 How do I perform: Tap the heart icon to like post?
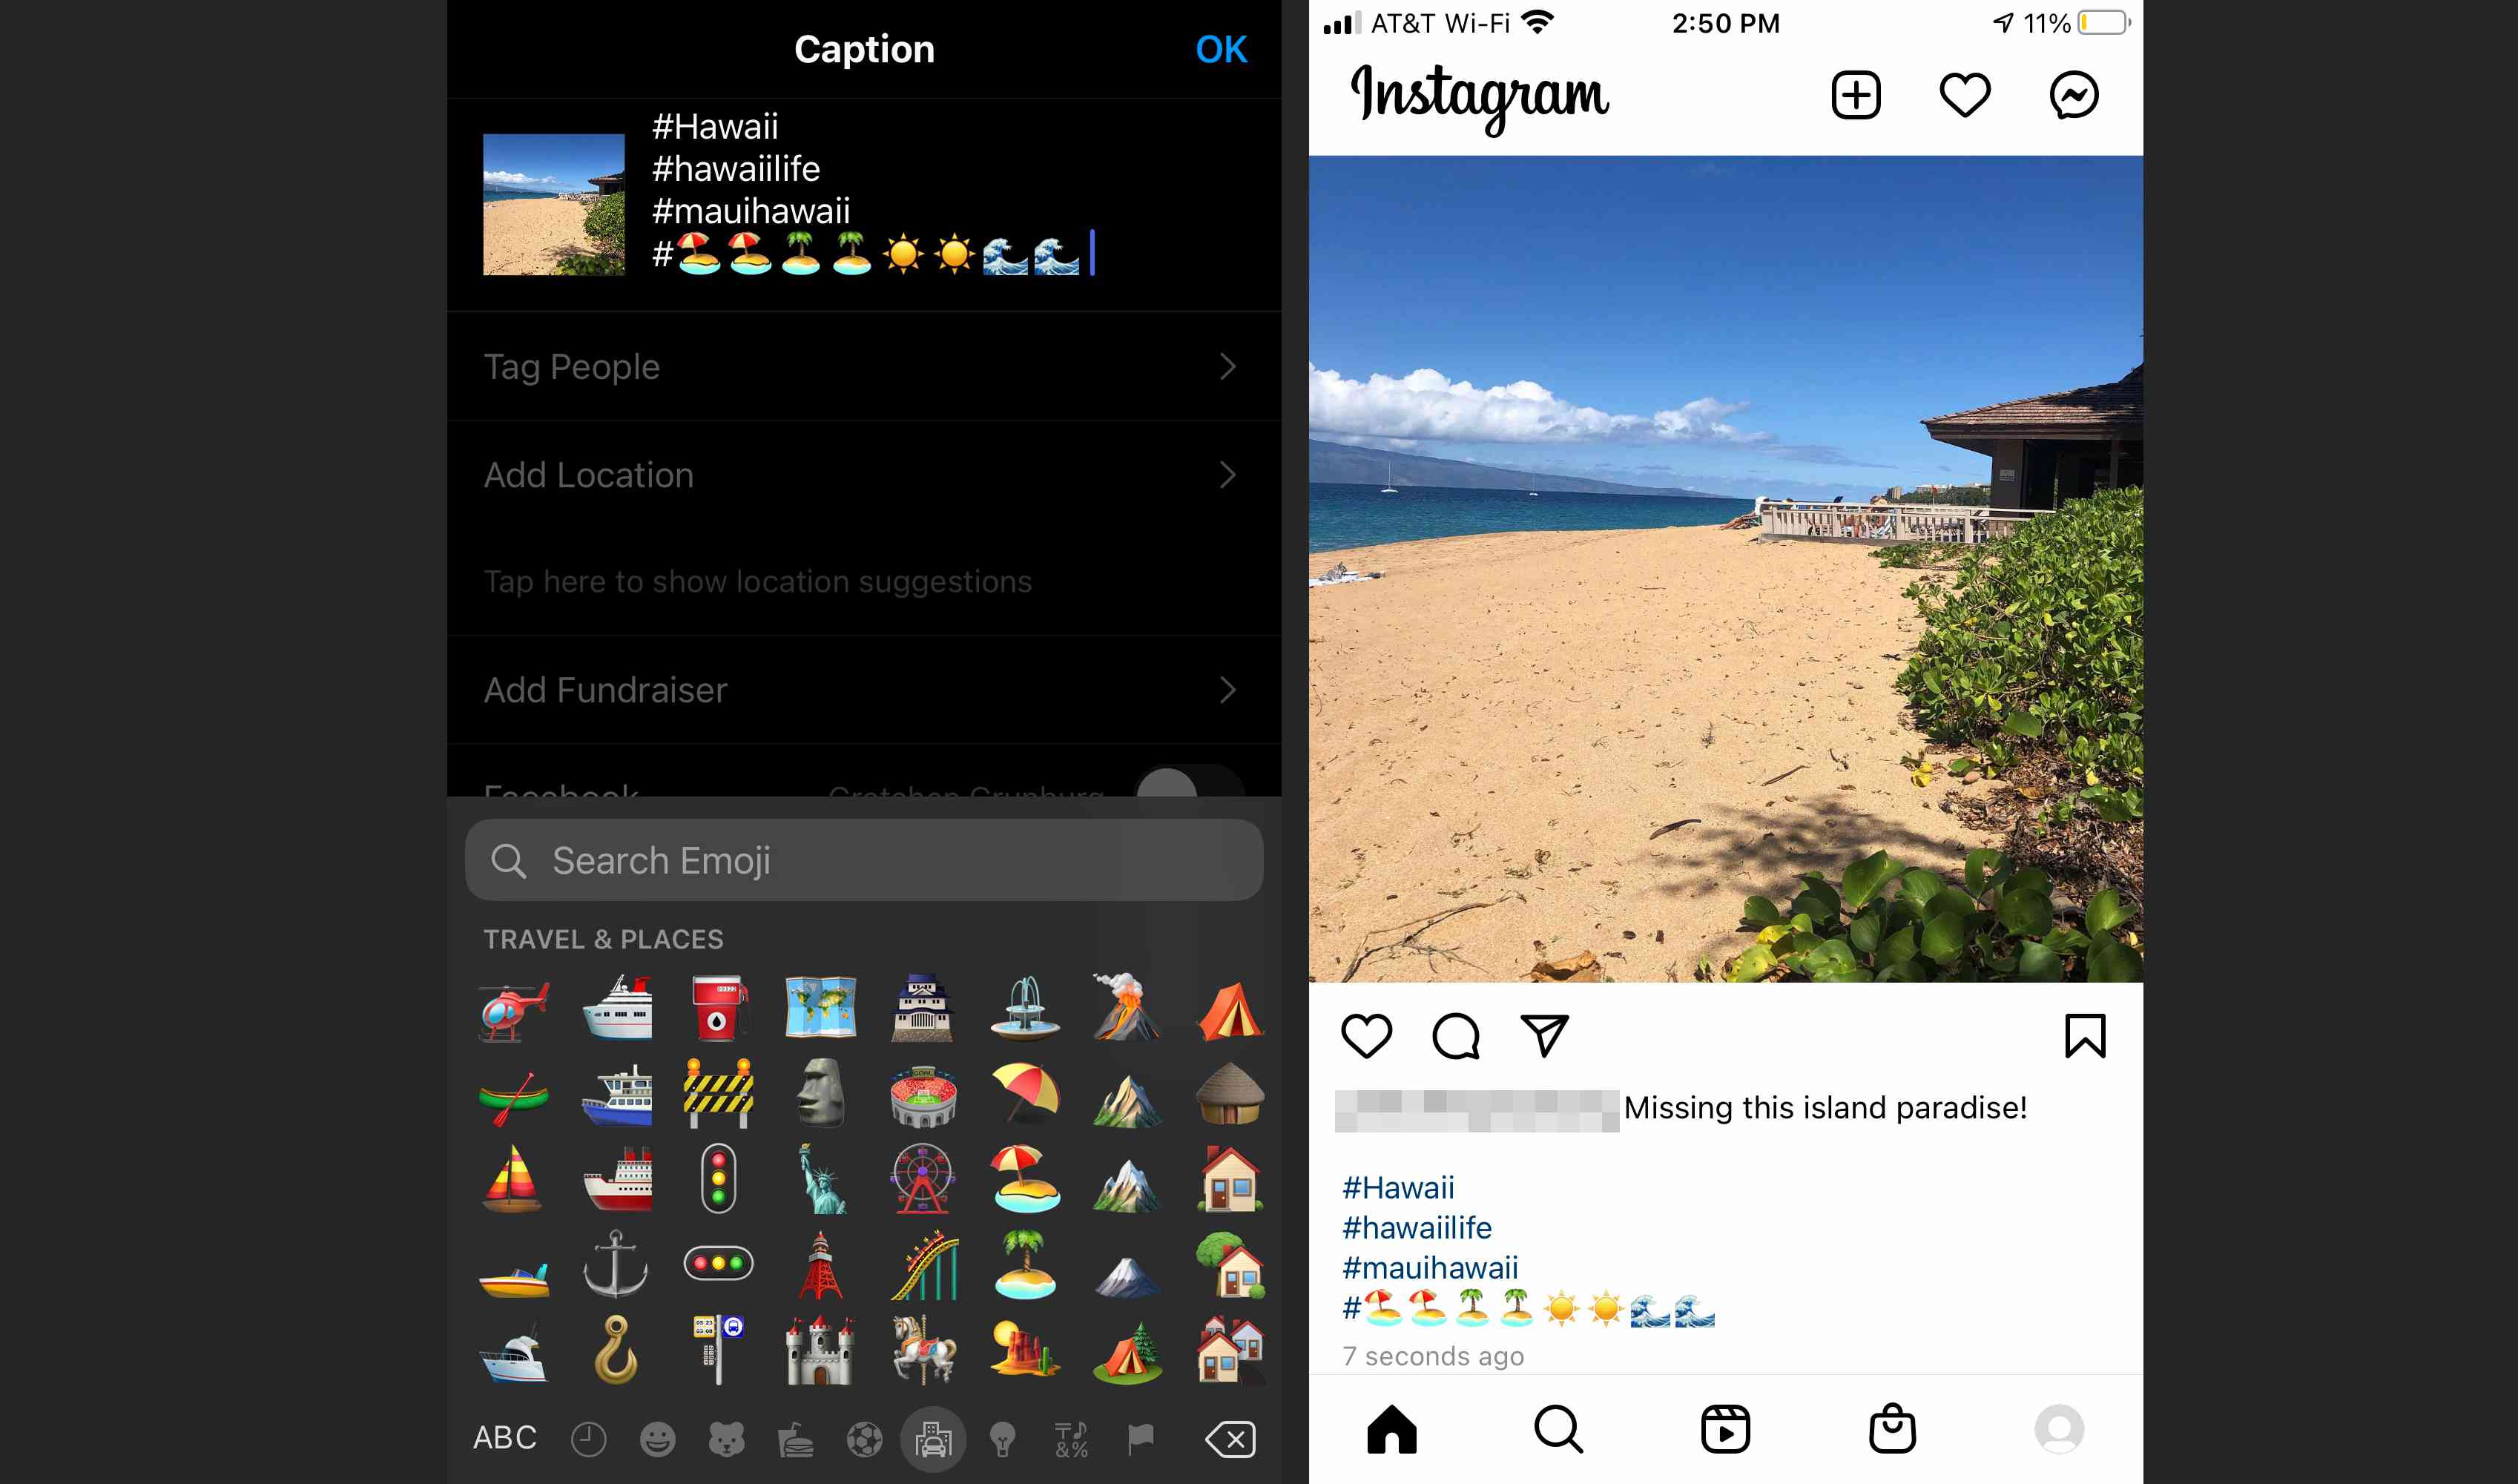pyautogui.click(x=1370, y=1035)
